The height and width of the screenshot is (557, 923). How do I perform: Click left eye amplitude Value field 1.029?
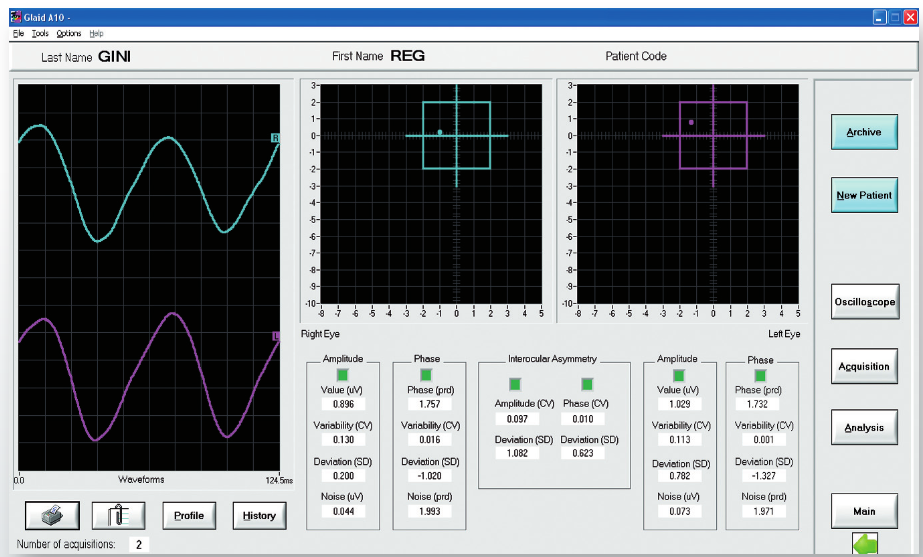tap(679, 405)
